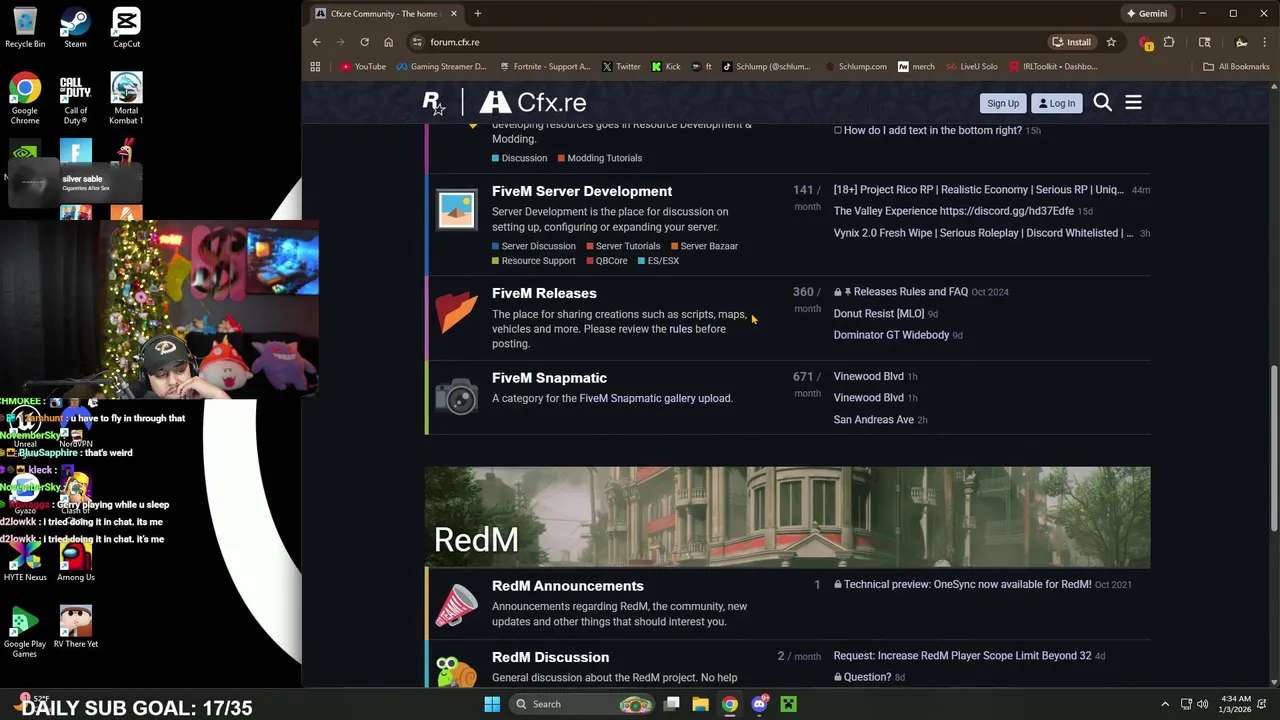Open the YouTube bookmark
Image resolution: width=1280 pixels, height=720 pixels.
click(363, 67)
